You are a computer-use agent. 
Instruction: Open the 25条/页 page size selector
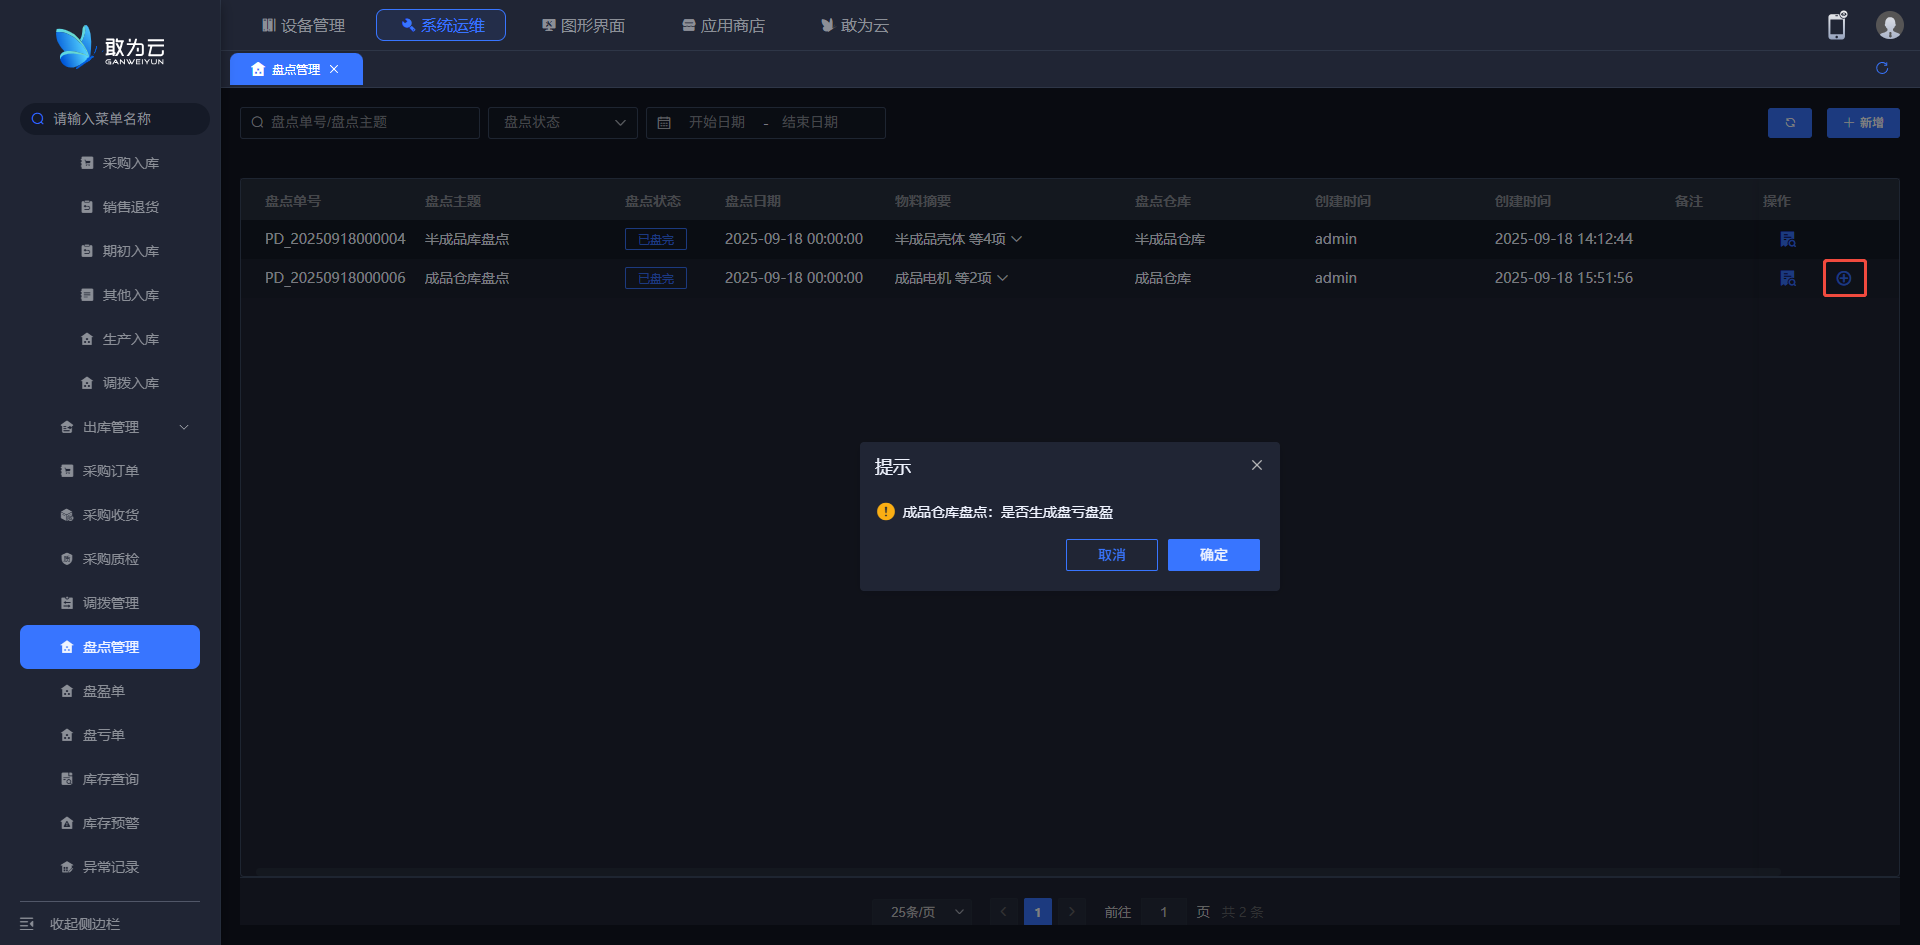pyautogui.click(x=926, y=912)
